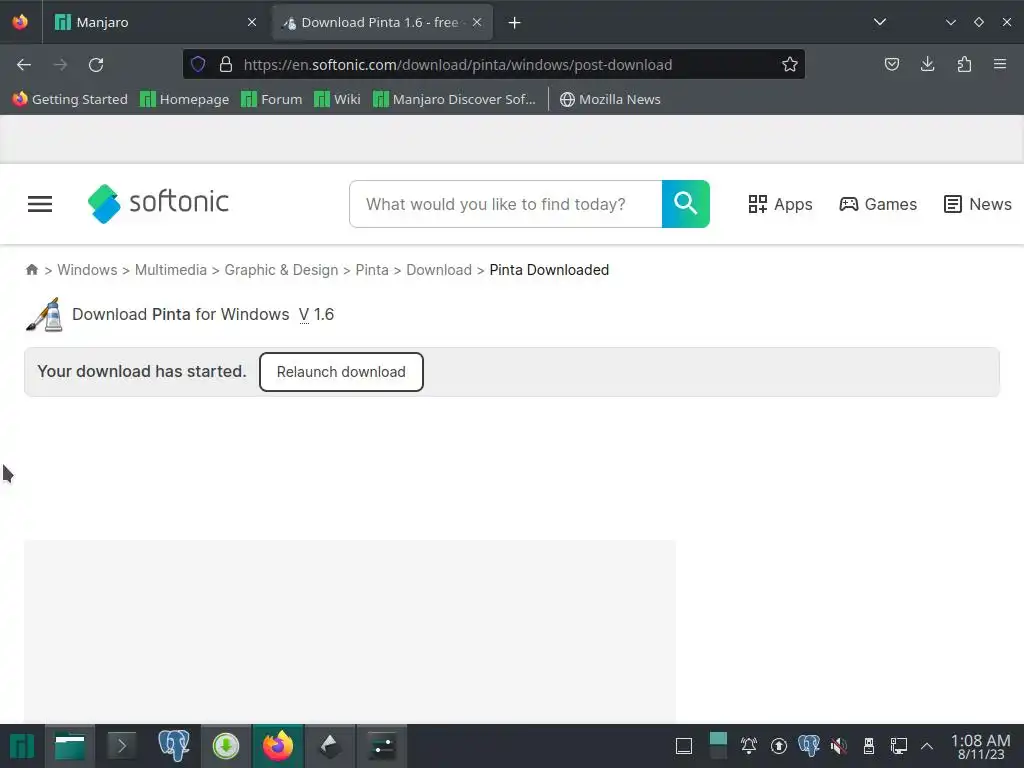Image resolution: width=1024 pixels, height=768 pixels.
Task: Open the Mozilla News bookmark
Action: pyautogui.click(x=610, y=99)
